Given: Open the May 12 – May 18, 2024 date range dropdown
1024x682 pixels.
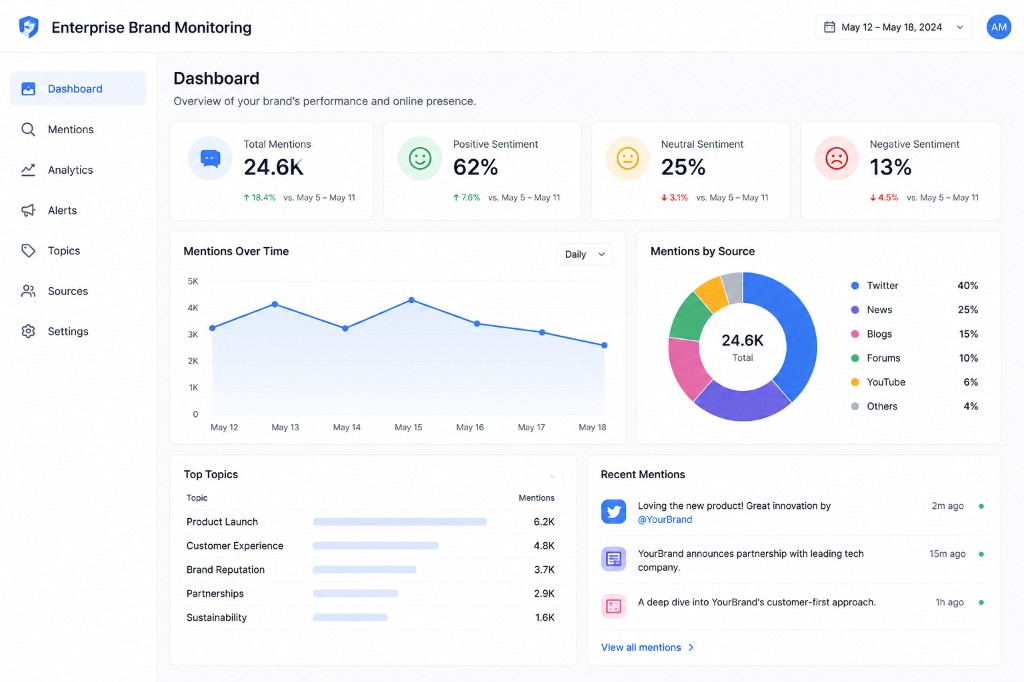Looking at the screenshot, I should (x=893, y=27).
